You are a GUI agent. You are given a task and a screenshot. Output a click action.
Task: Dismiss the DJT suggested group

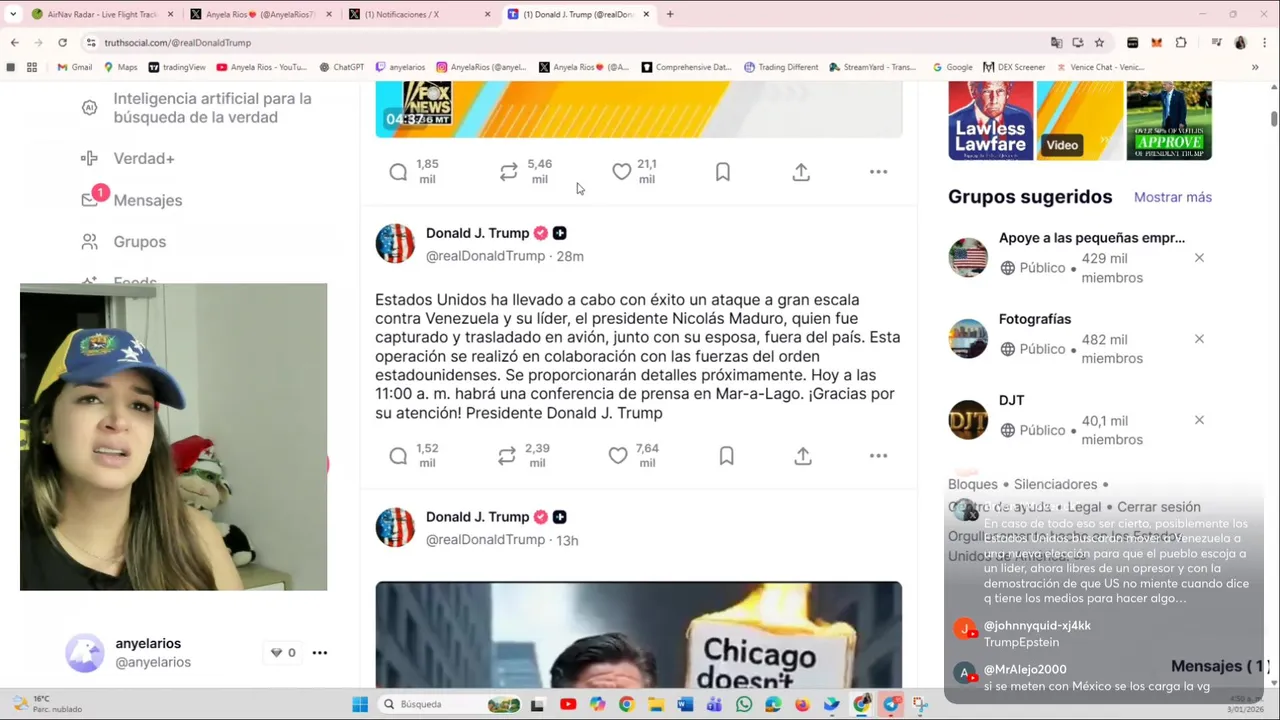[x=1199, y=420]
